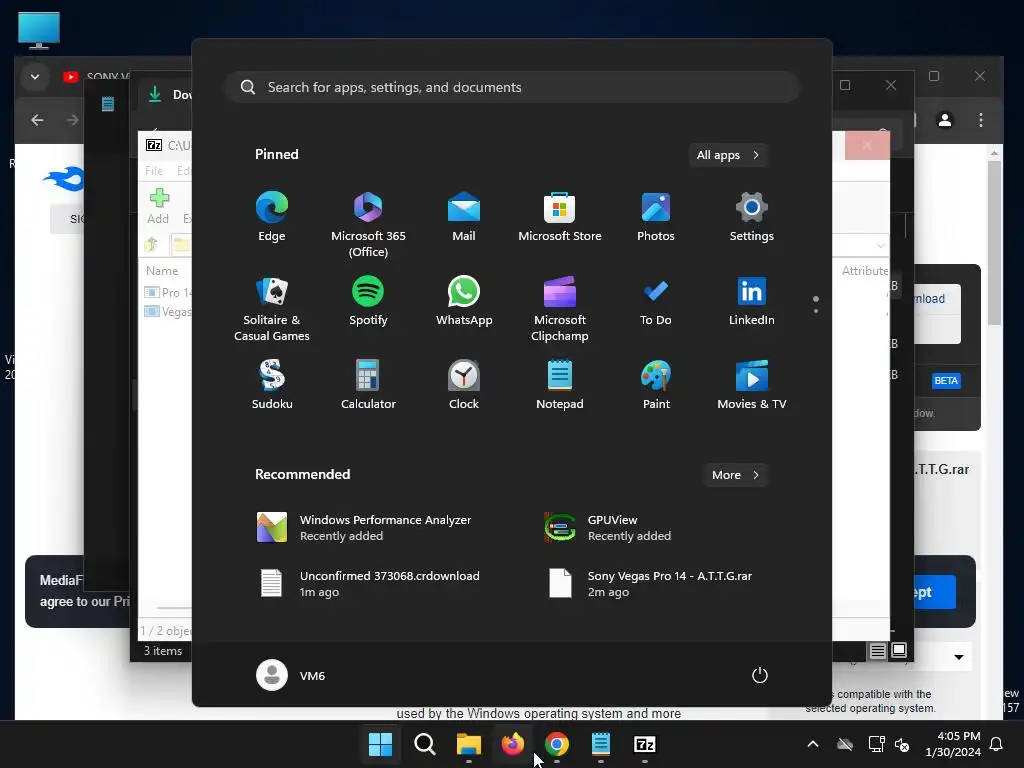Viewport: 1024px width, 768px height.
Task: Open Notepad from pinned apps
Action: tap(560, 385)
